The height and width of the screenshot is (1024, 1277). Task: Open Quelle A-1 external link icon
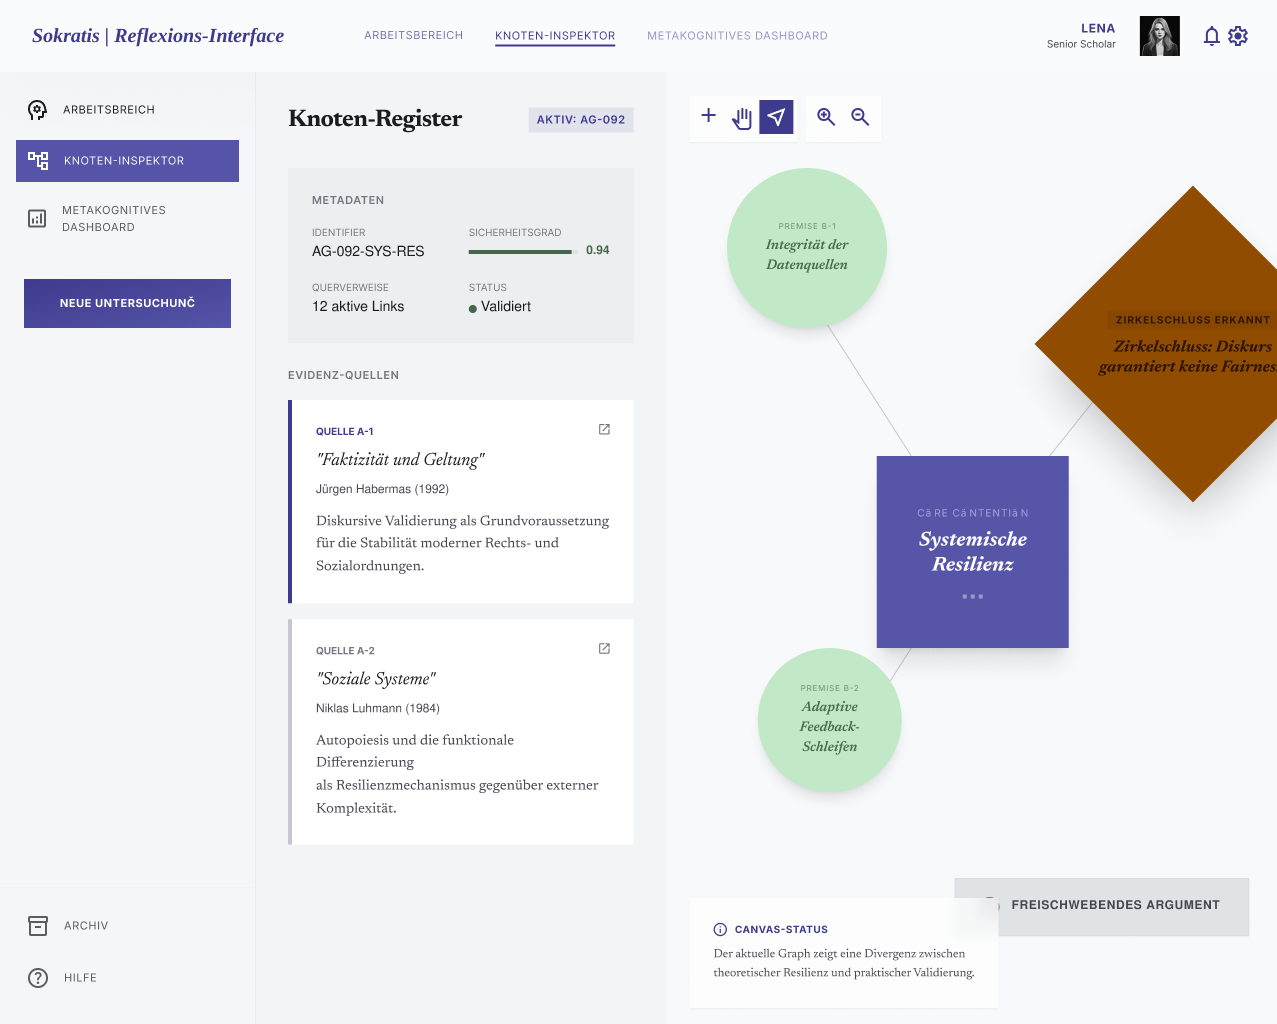604,429
